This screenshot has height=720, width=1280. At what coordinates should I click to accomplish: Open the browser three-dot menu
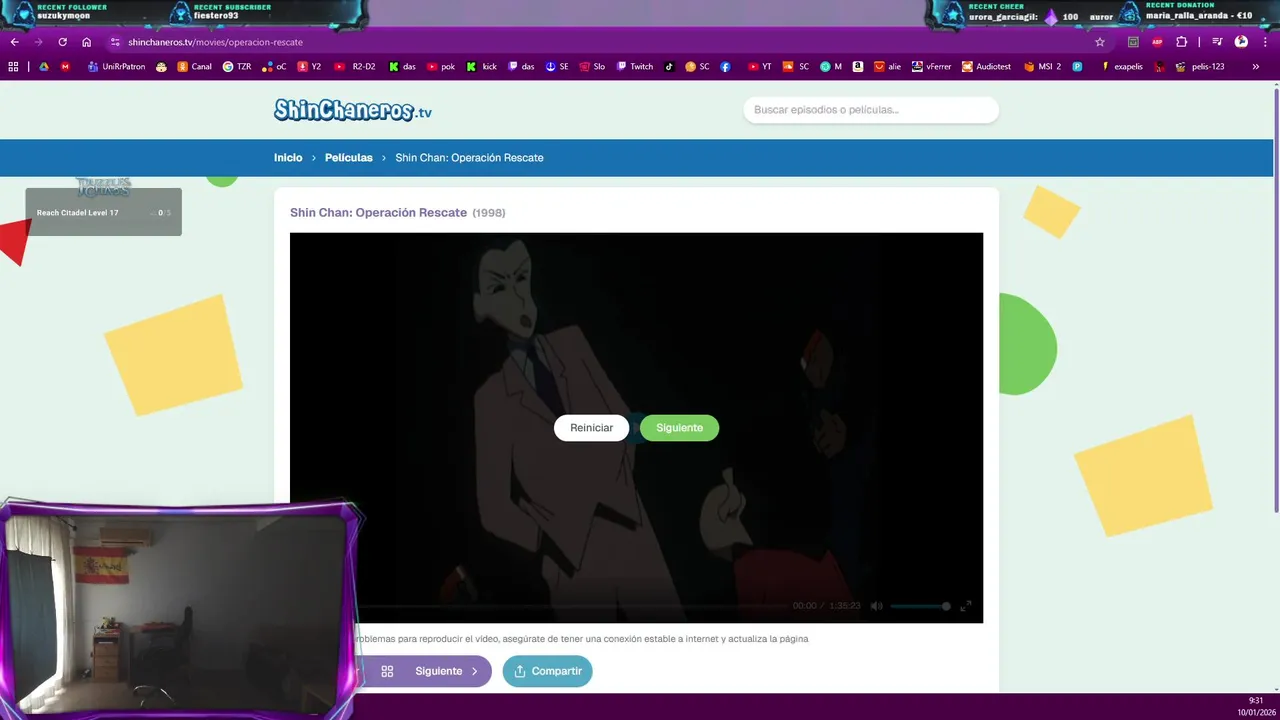(x=1265, y=42)
